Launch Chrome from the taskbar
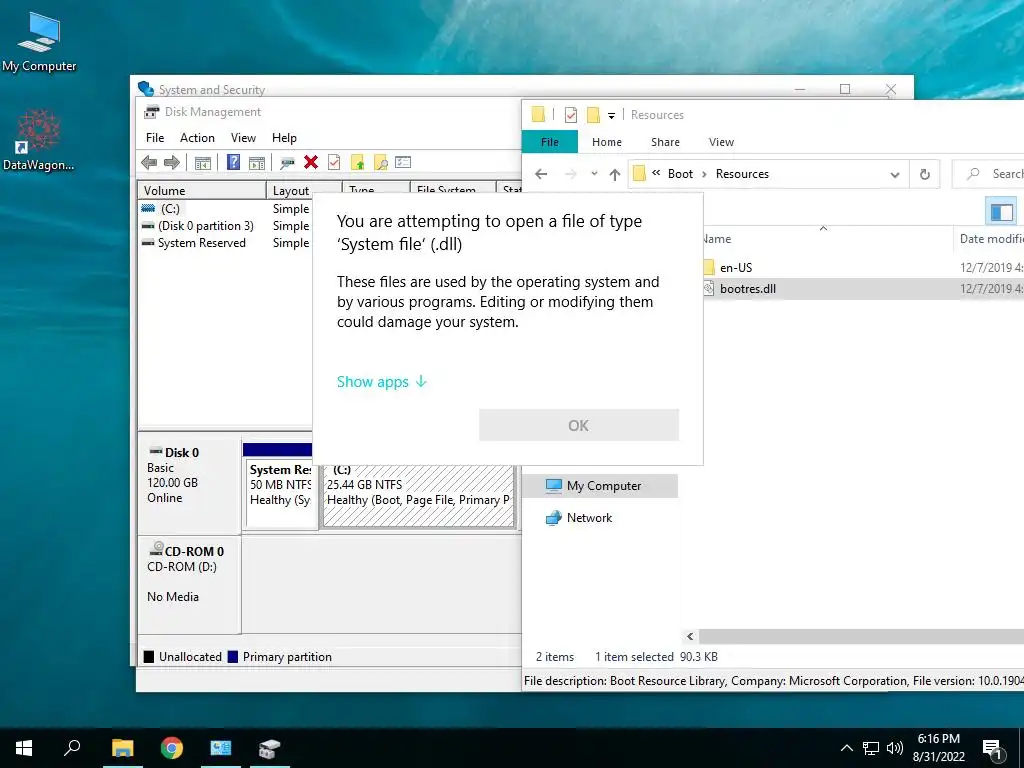 coord(172,748)
